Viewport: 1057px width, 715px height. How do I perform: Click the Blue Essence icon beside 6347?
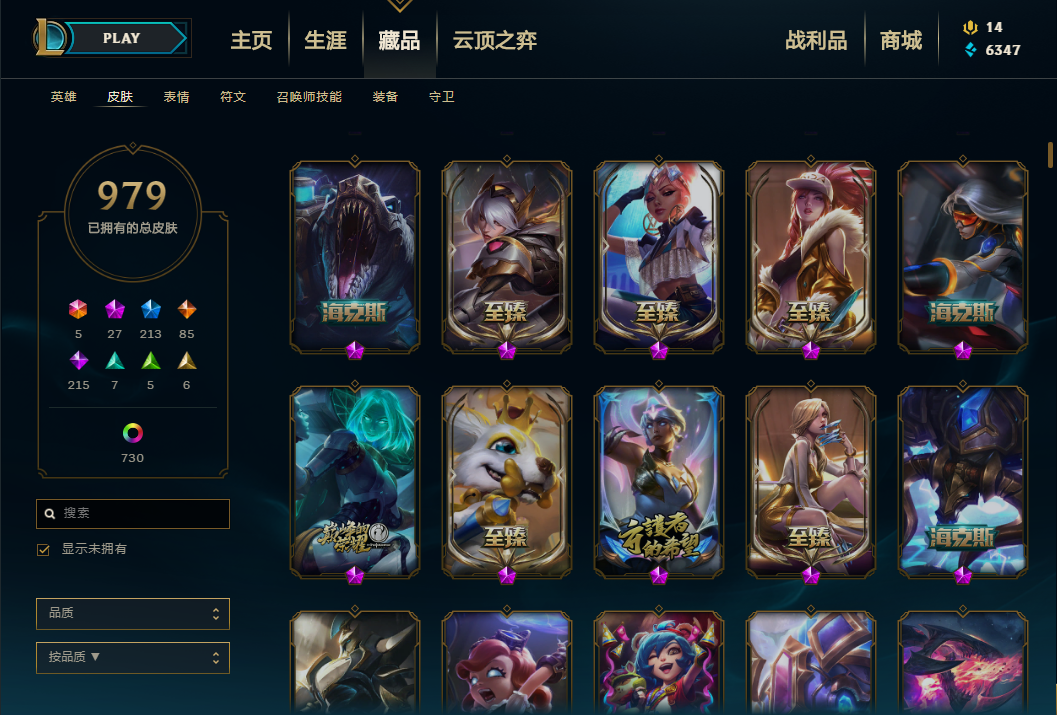pos(970,50)
